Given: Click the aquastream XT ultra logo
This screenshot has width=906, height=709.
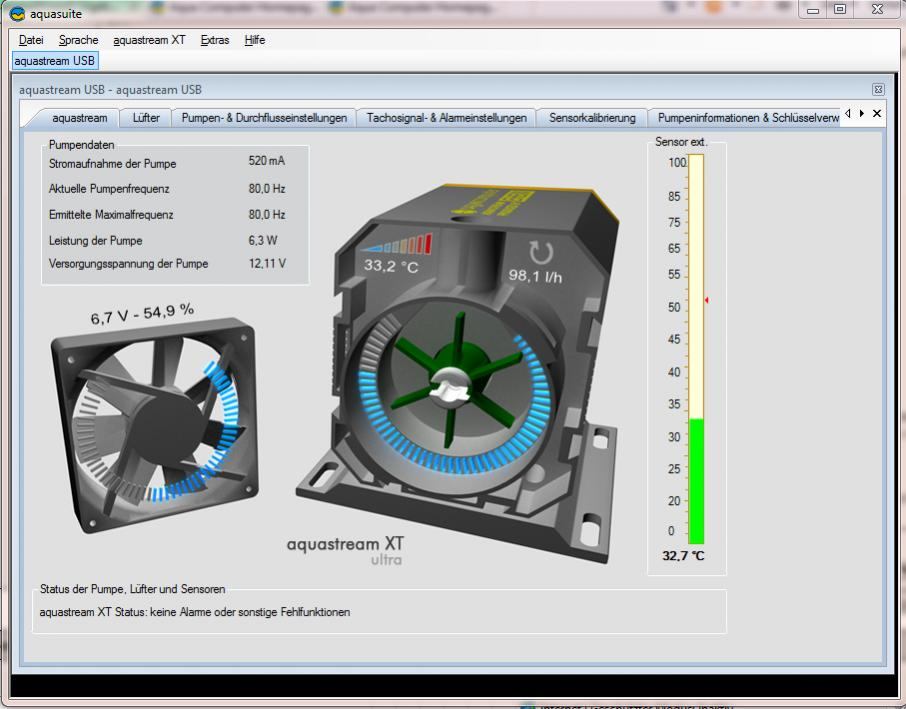Looking at the screenshot, I should point(346,551).
